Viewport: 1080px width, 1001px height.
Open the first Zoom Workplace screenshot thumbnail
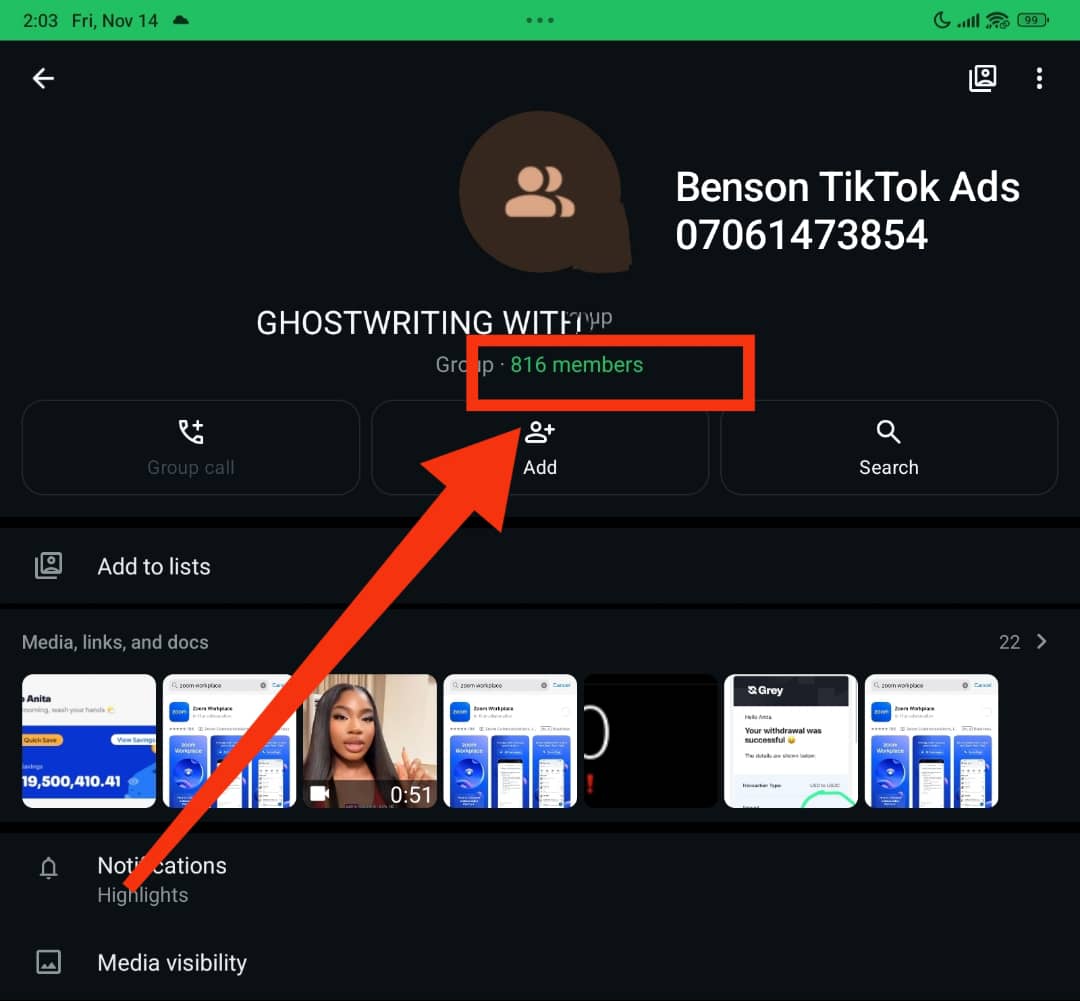tap(229, 741)
